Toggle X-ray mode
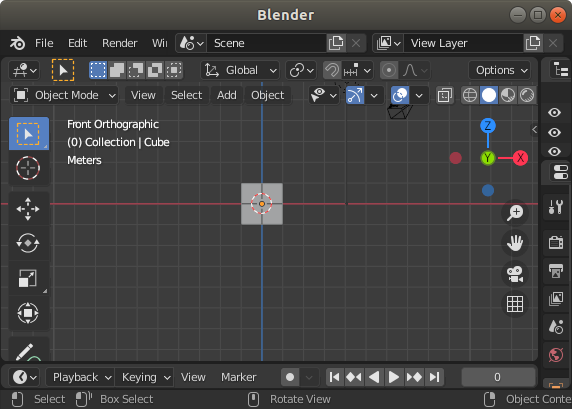This screenshot has height=409, width=572. tap(445, 95)
